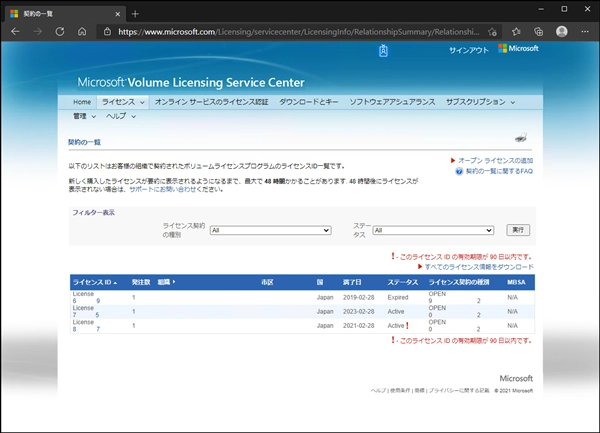Maximize the browser window
The height and width of the screenshot is (433, 600).
coord(564,9)
